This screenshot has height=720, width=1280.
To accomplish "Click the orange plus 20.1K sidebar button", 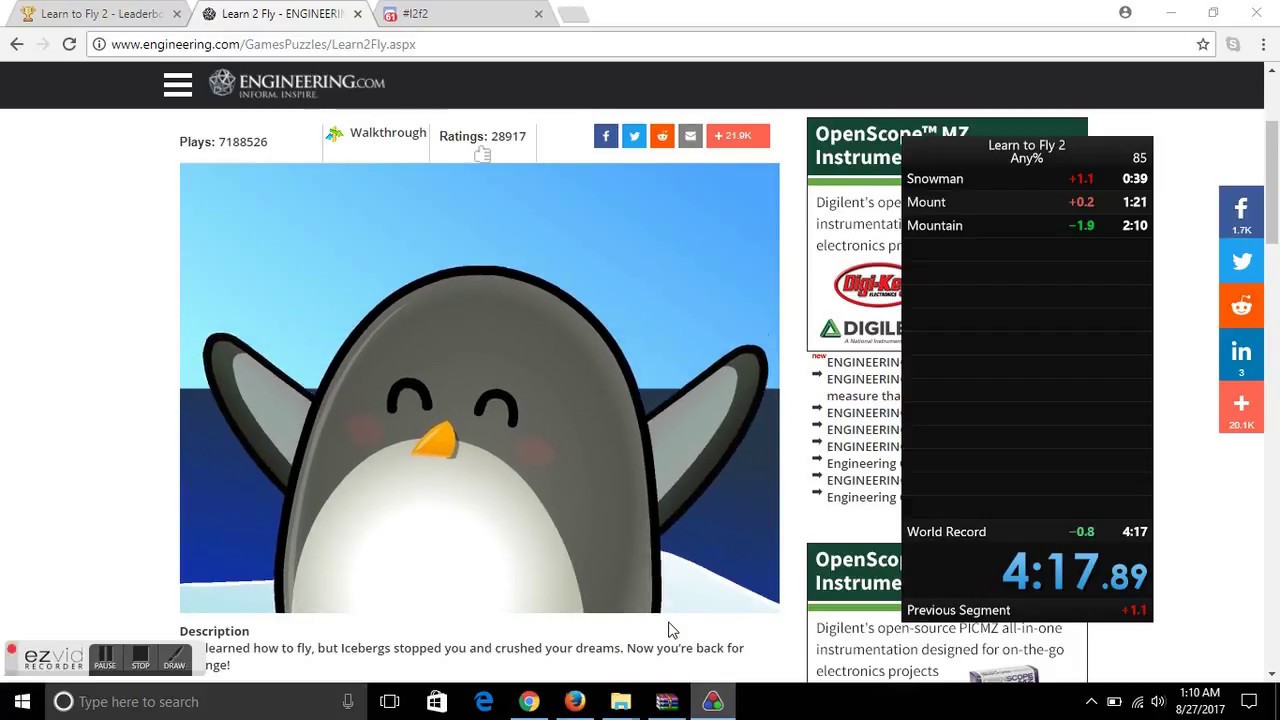I will pyautogui.click(x=1241, y=408).
